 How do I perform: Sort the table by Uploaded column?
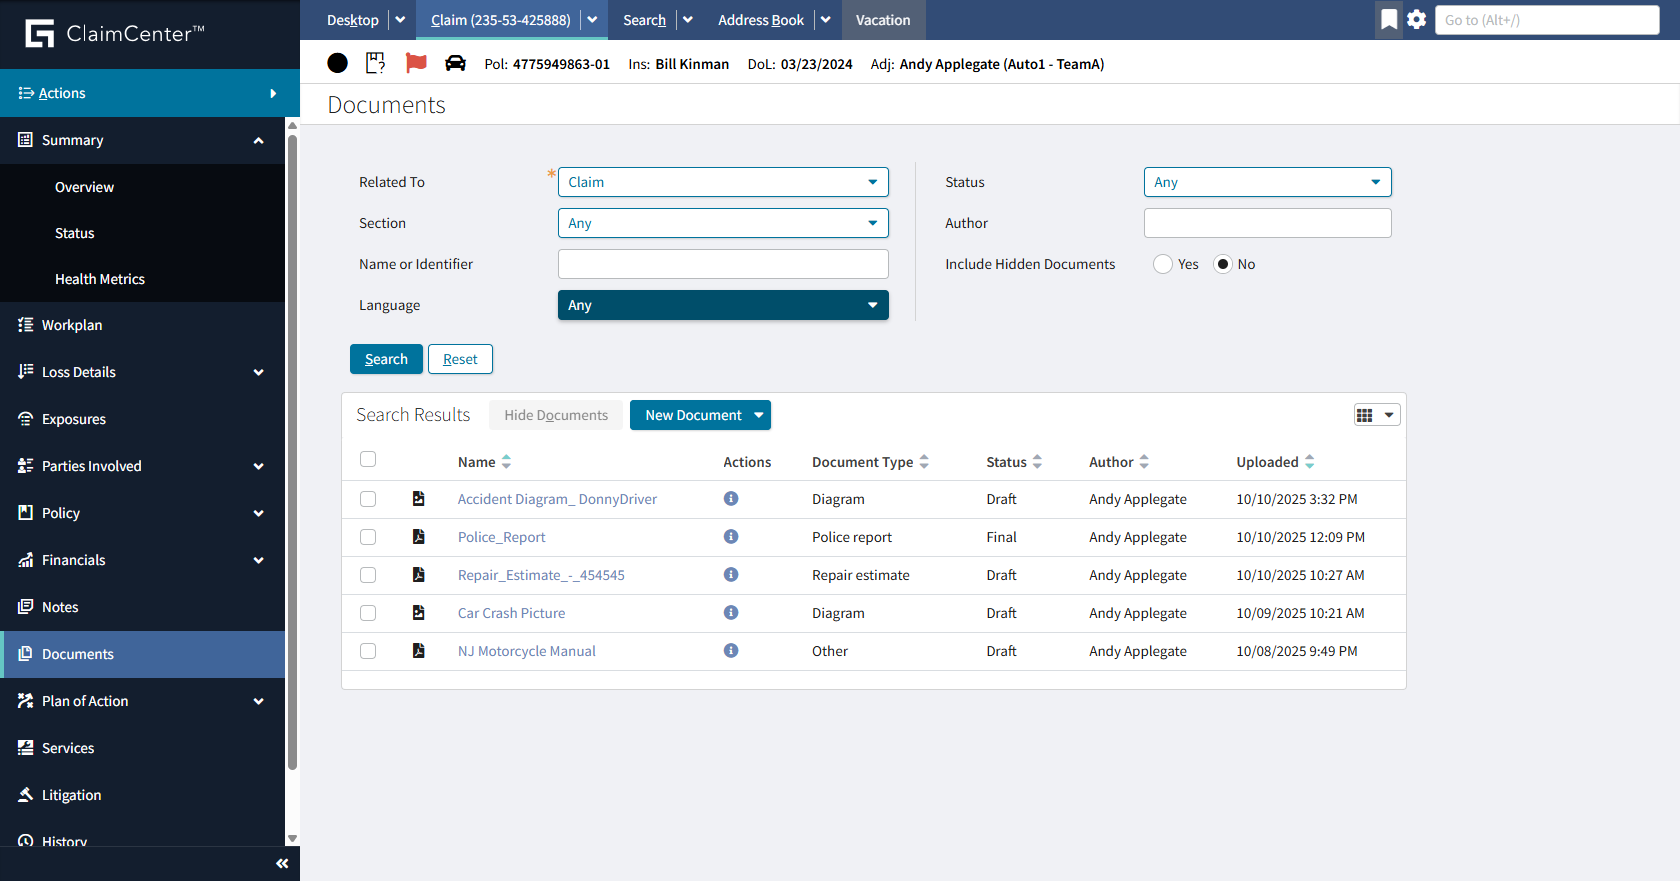click(x=1275, y=462)
